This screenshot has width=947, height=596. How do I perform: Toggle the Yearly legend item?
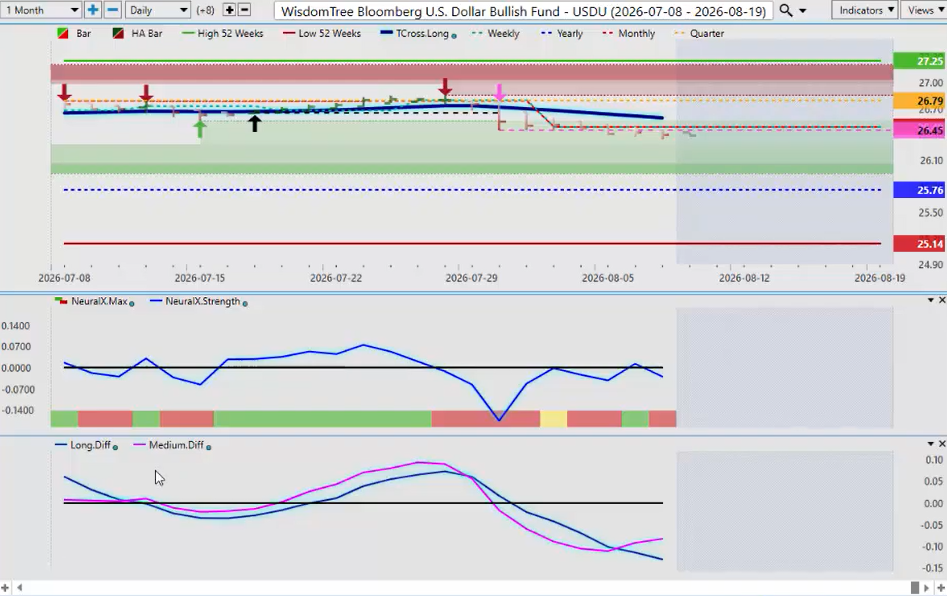click(x=562, y=33)
